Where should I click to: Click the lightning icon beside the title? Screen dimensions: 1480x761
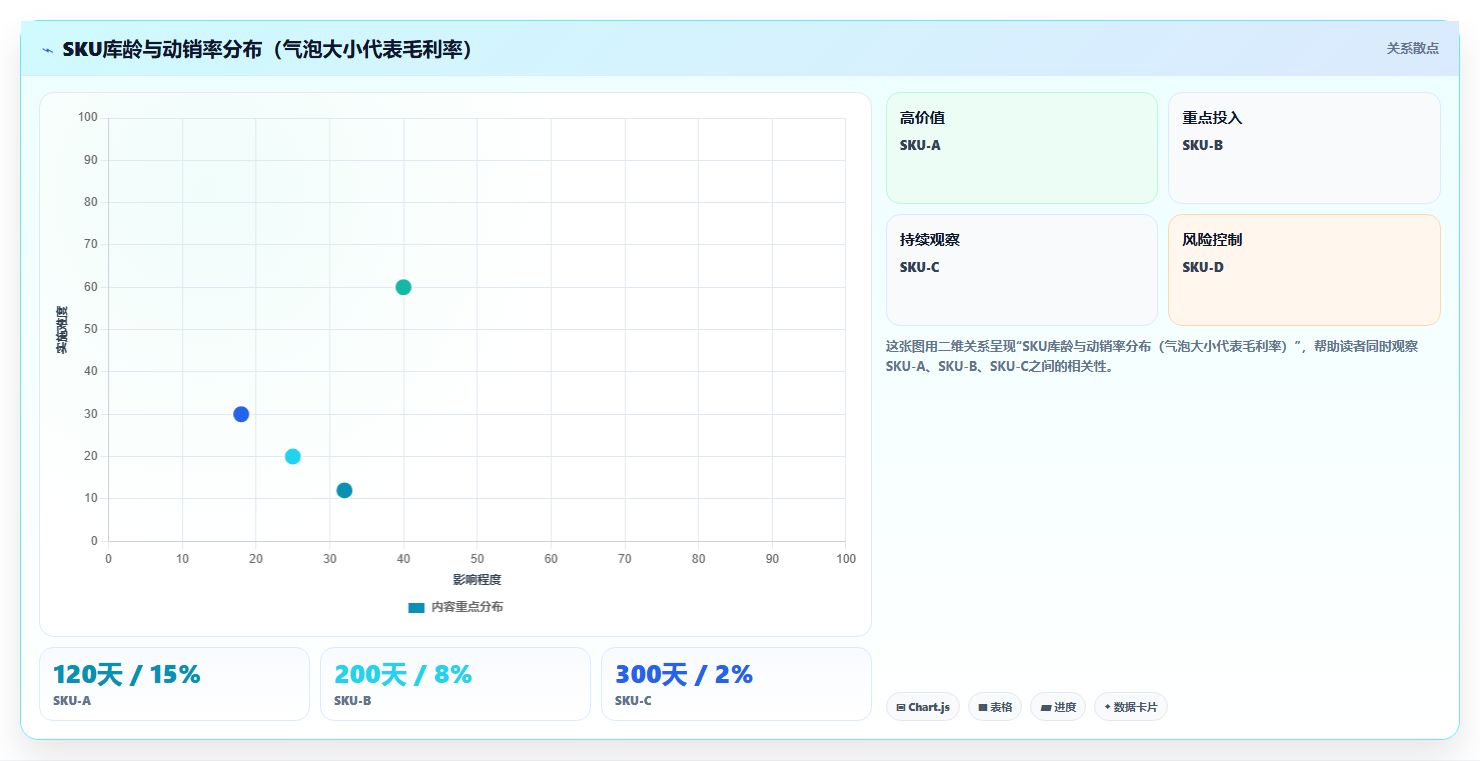[x=48, y=50]
